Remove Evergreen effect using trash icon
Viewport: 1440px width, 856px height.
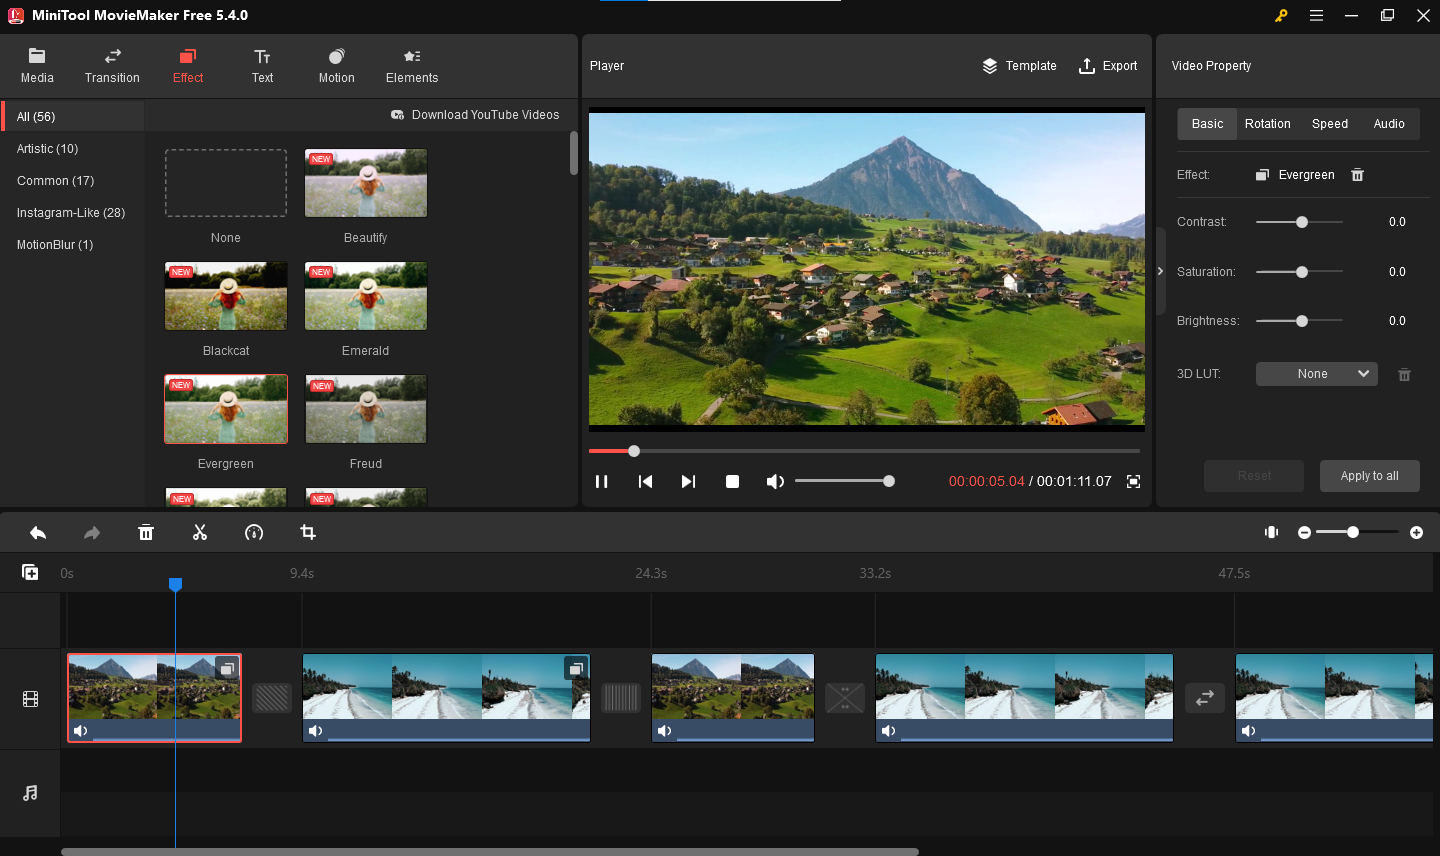coord(1357,175)
